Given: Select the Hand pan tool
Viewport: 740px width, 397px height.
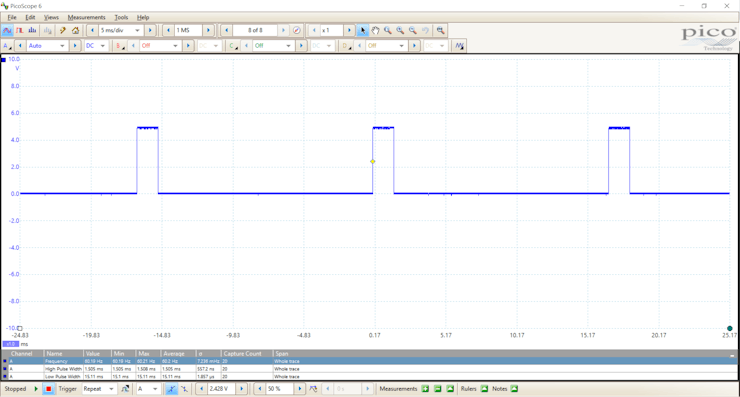Looking at the screenshot, I should pyautogui.click(x=375, y=30).
